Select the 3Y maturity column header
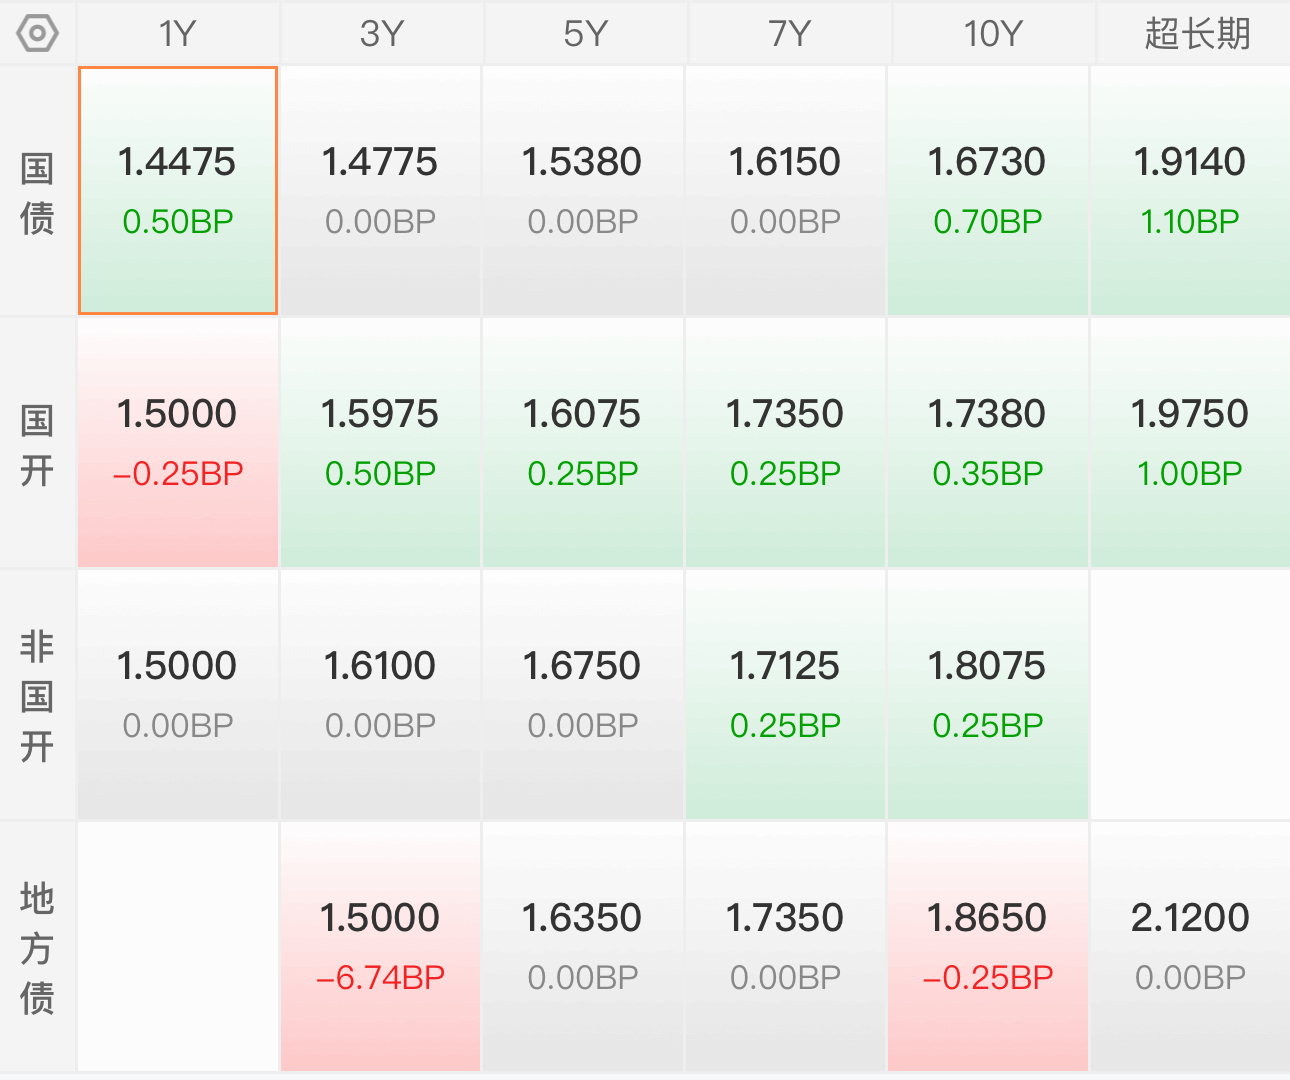1290x1080 pixels. point(381,34)
